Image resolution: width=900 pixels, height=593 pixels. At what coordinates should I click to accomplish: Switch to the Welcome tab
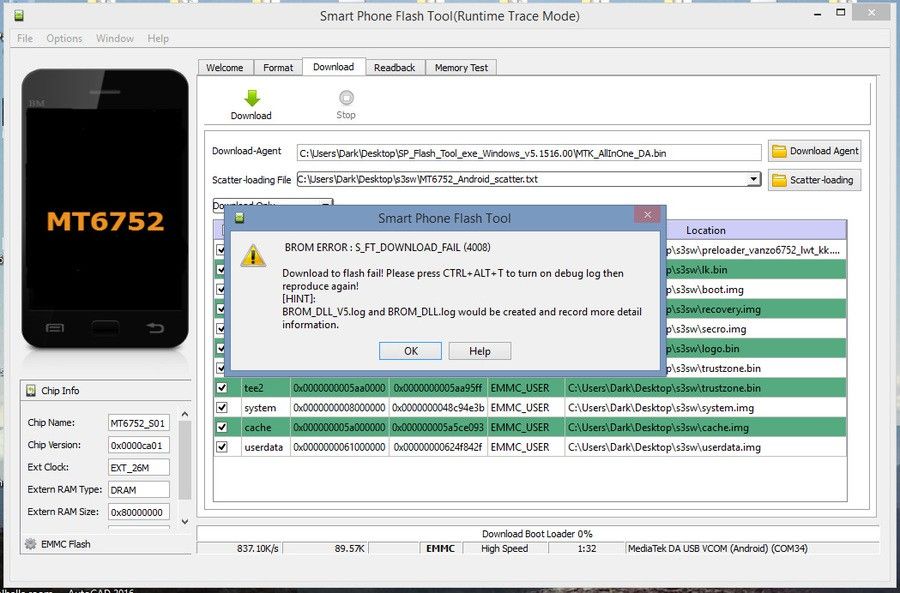224,68
